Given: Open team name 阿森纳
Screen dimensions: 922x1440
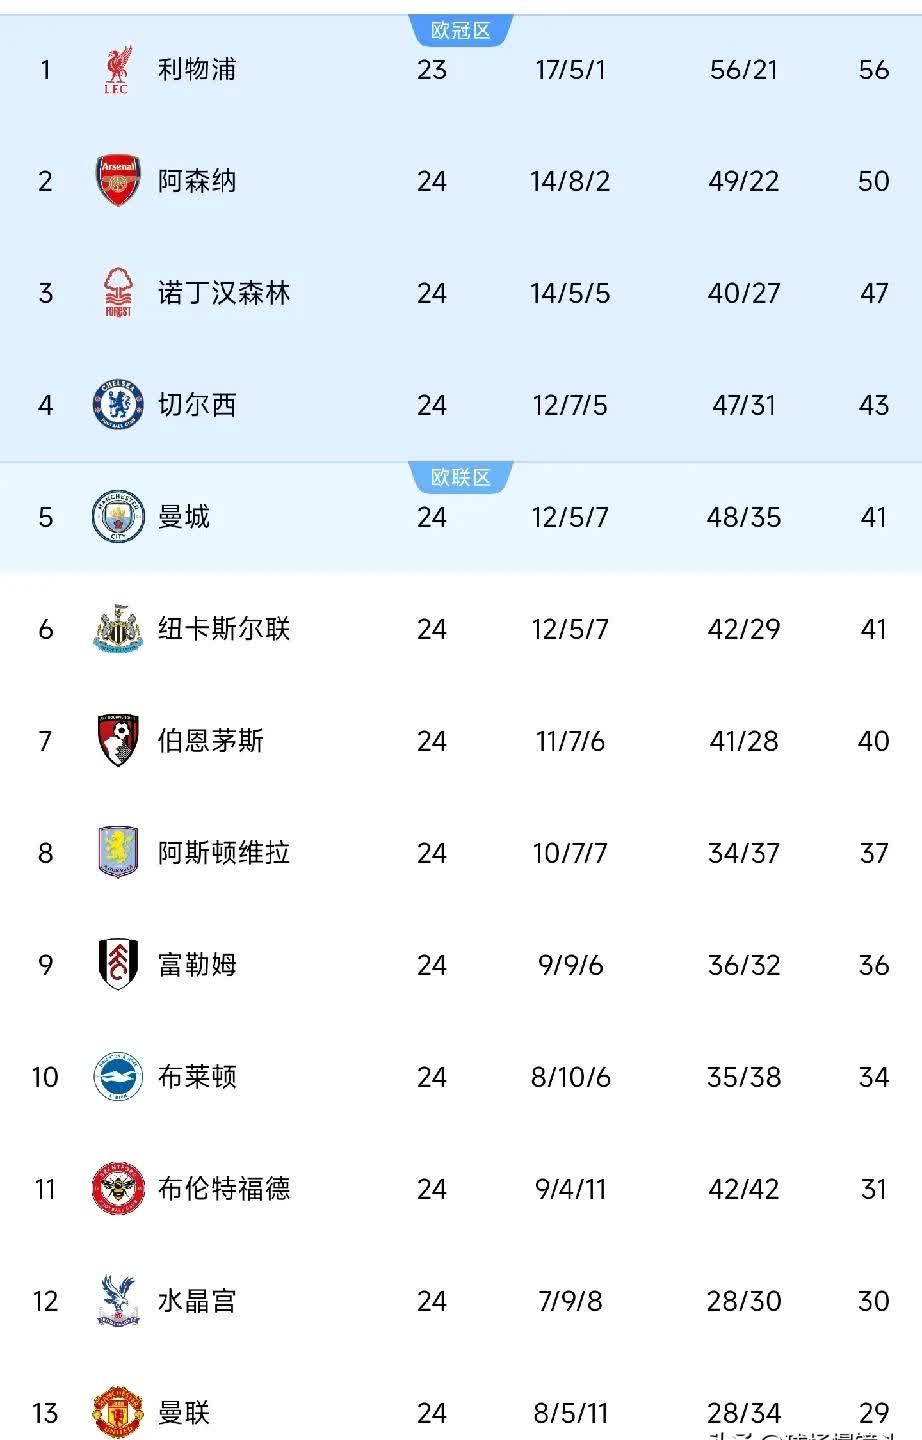Looking at the screenshot, I should tap(197, 181).
